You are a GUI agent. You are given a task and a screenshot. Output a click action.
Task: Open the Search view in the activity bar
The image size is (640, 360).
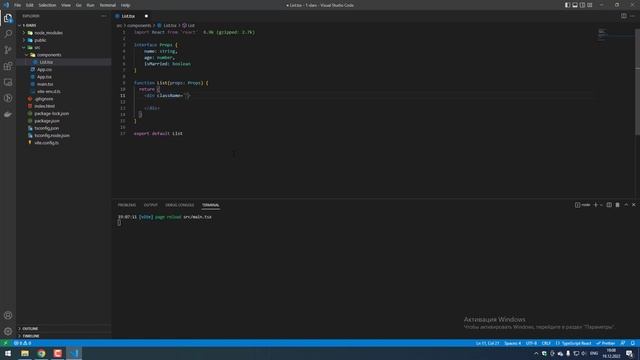(8, 34)
